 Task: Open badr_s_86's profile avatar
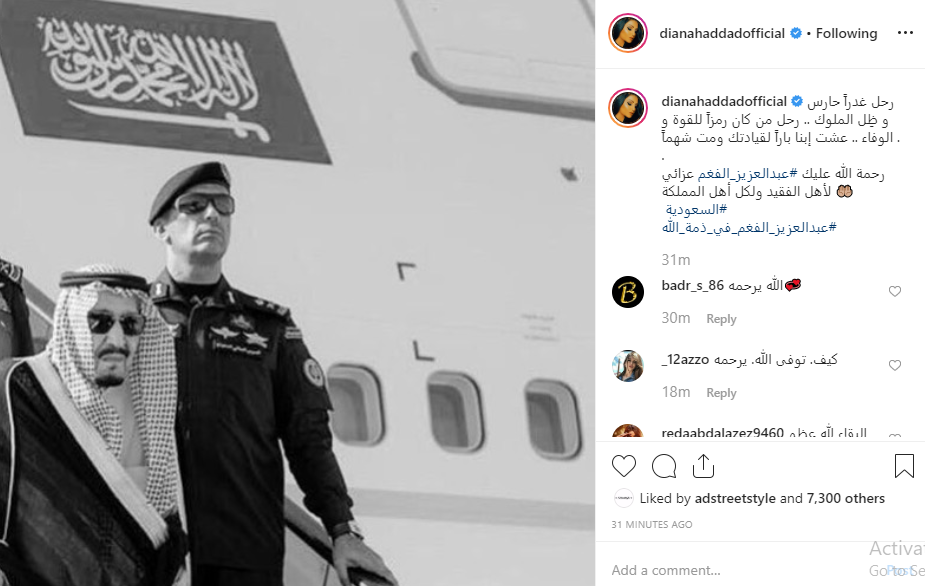coord(628,292)
